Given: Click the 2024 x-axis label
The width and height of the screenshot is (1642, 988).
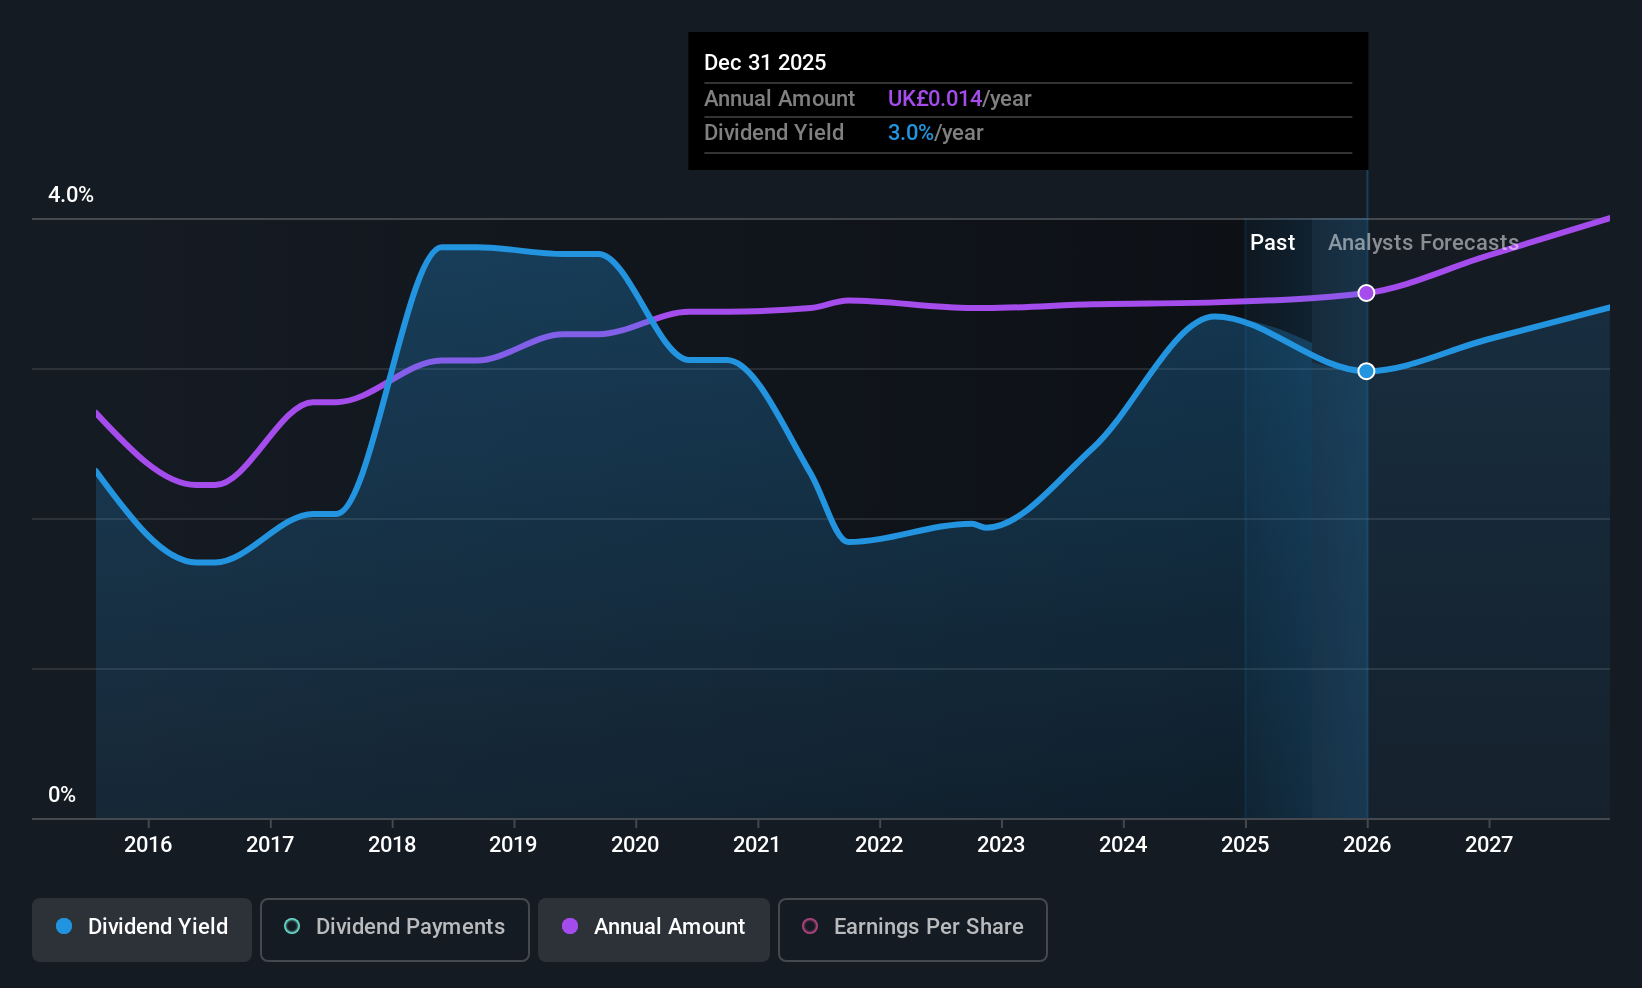Looking at the screenshot, I should pos(1123,845).
